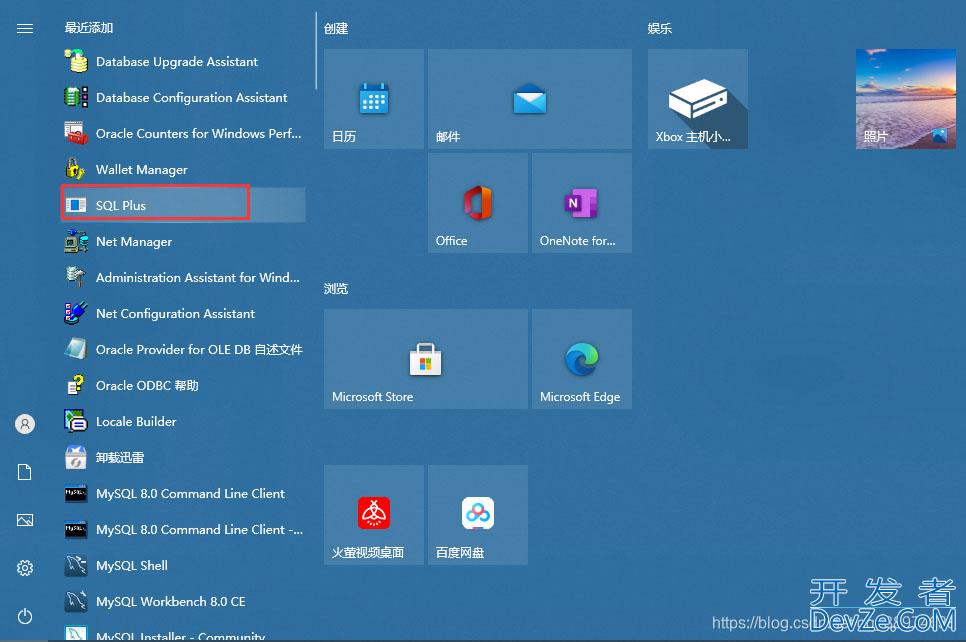The width and height of the screenshot is (966, 642).
Task: Open the Net Manager icon
Action: point(76,241)
